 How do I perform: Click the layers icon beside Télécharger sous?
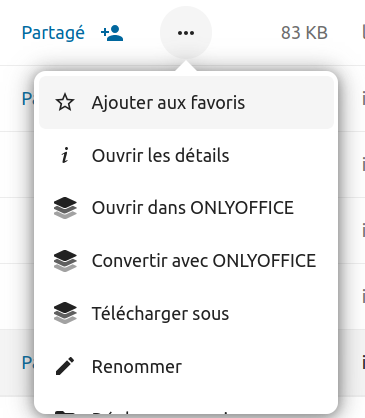[x=65, y=313]
